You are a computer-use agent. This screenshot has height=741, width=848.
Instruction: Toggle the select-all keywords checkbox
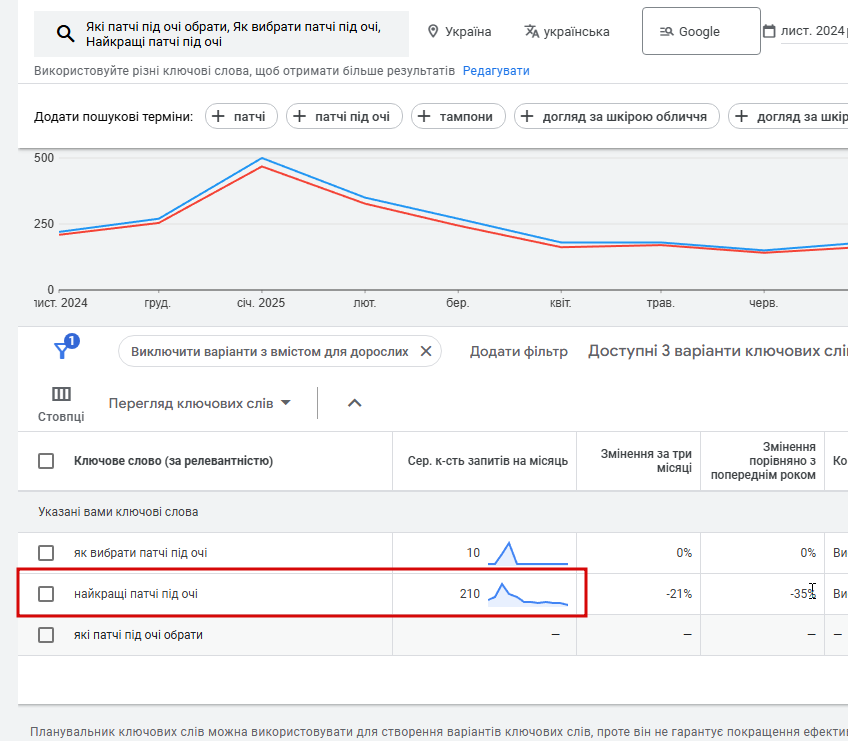(x=46, y=461)
